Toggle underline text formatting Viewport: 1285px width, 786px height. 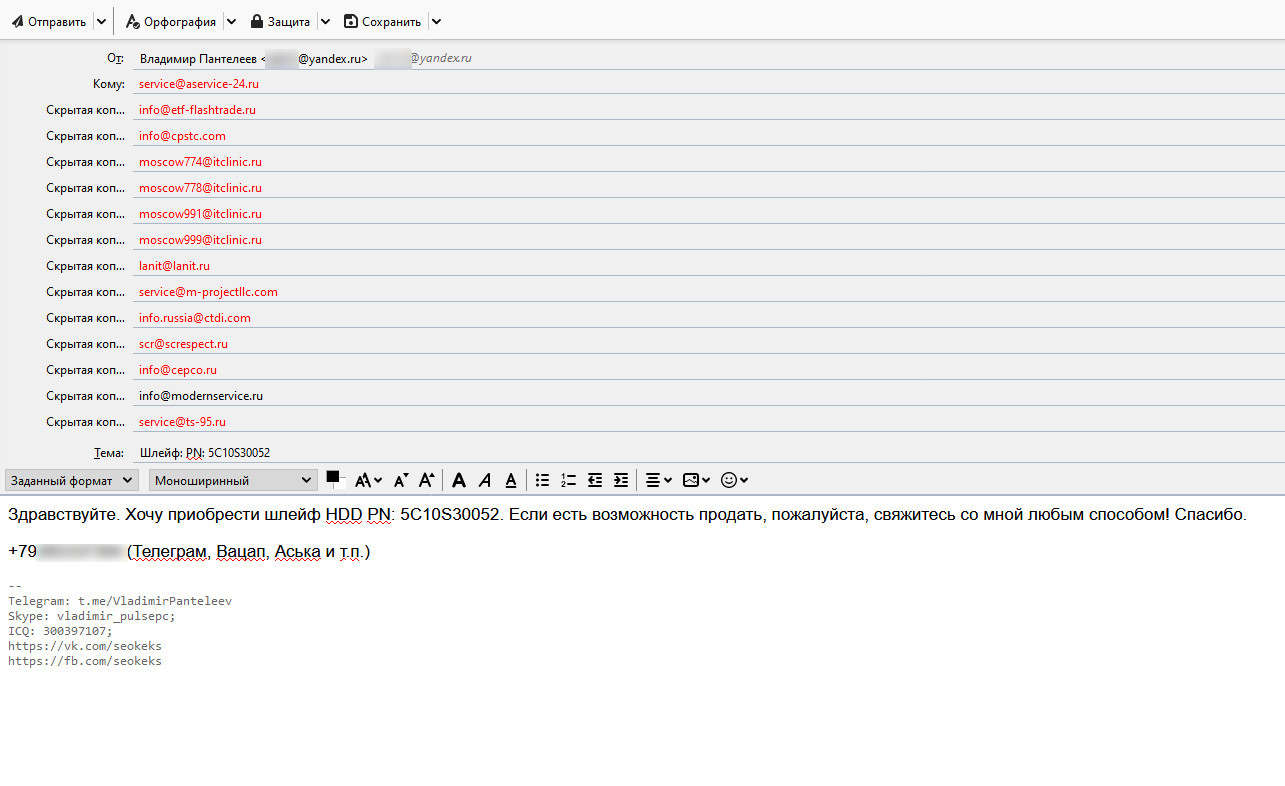coord(511,480)
